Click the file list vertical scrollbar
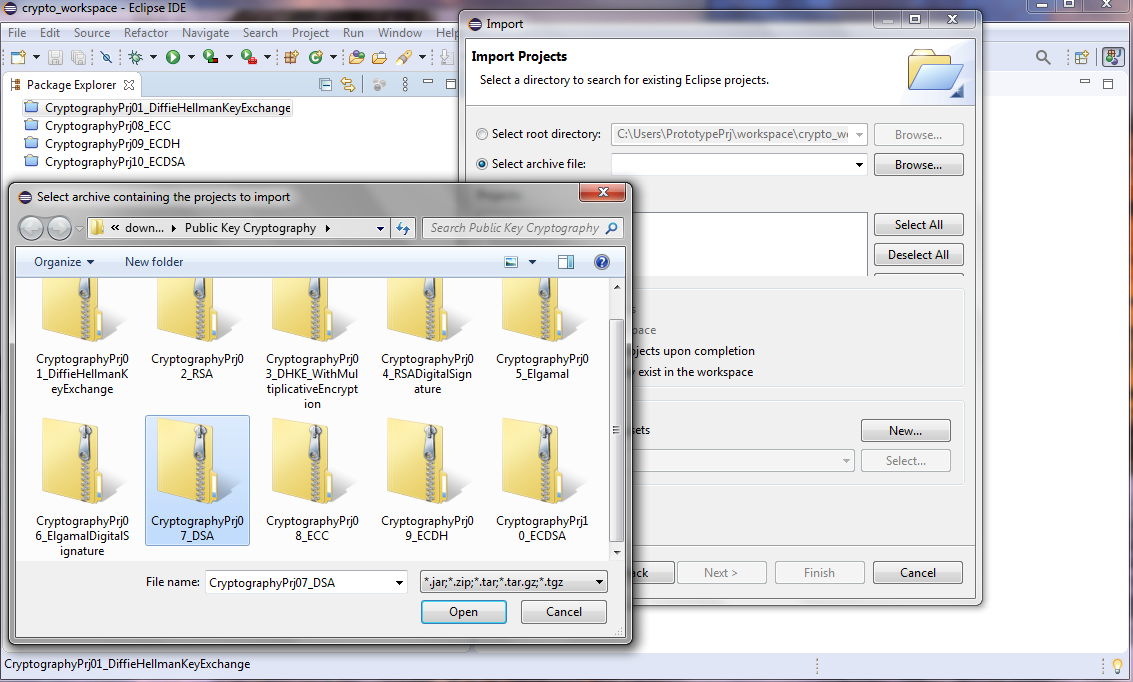Viewport: 1133px width, 682px height. point(616,430)
